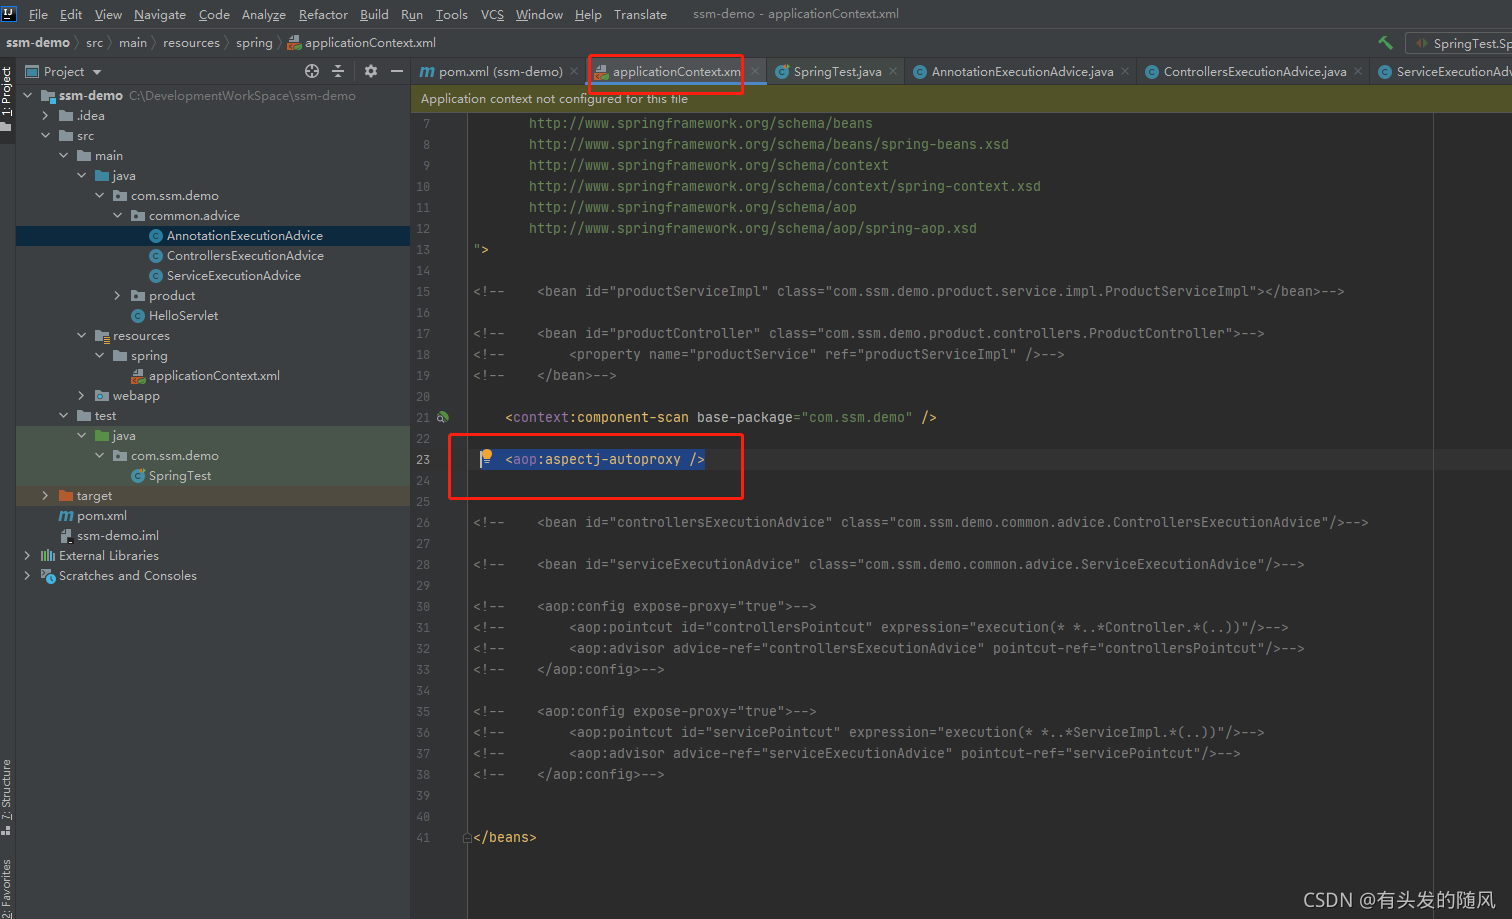Collapse the fold marker beside the closing beans tag
The width and height of the screenshot is (1512, 919).
pos(467,838)
